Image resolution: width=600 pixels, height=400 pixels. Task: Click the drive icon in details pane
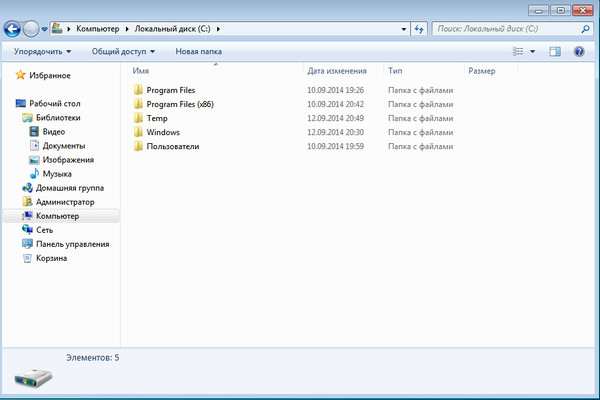click(33, 378)
